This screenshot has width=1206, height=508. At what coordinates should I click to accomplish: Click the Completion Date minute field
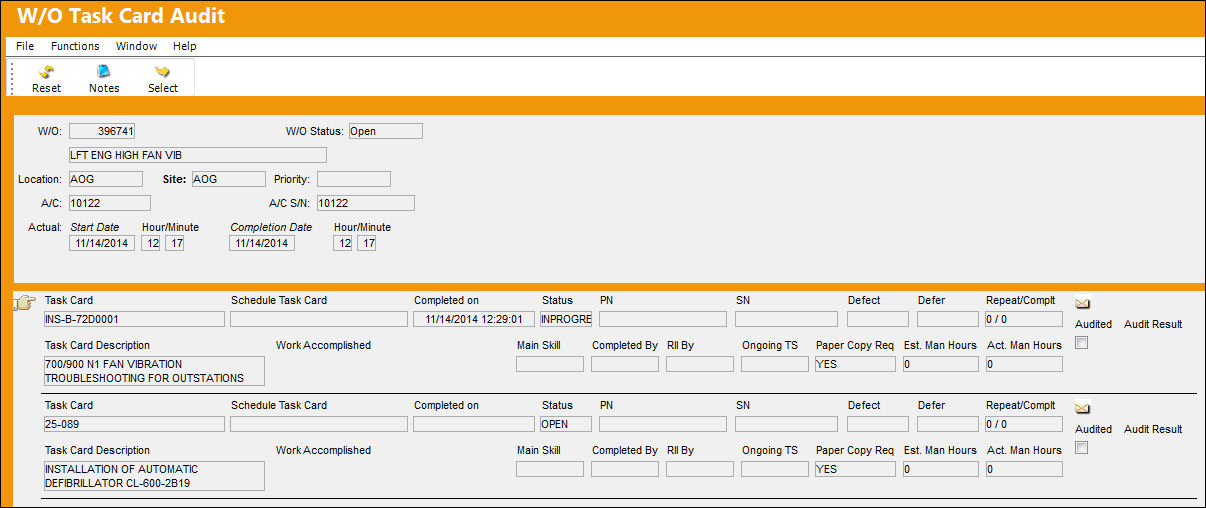[x=366, y=243]
